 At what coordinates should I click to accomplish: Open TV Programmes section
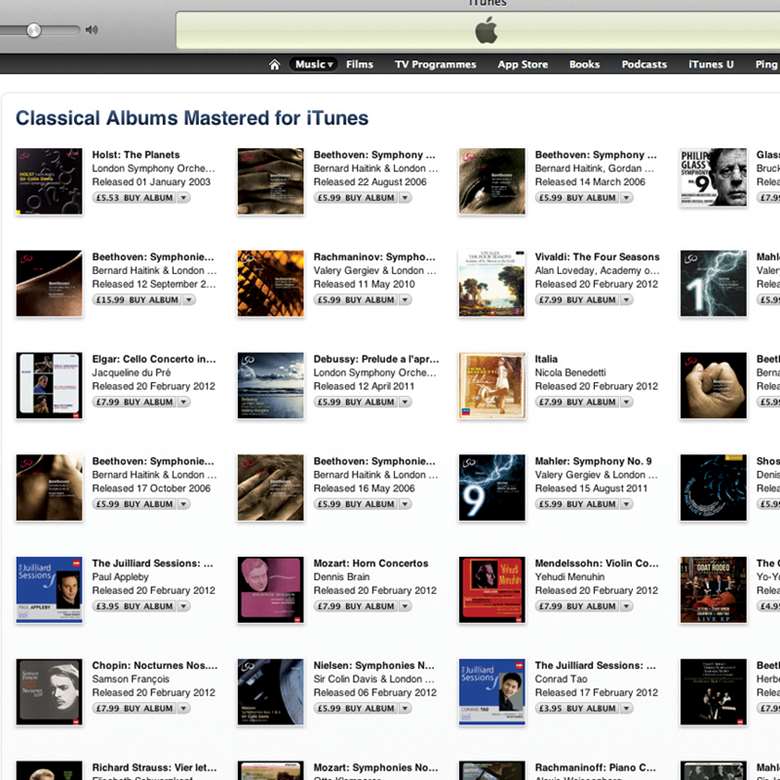tap(435, 65)
